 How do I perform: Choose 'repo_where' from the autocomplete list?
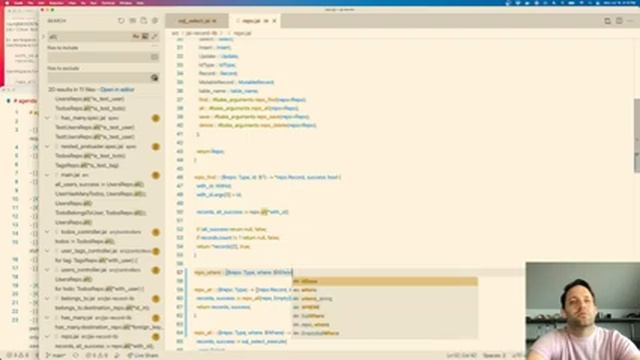click(385, 324)
